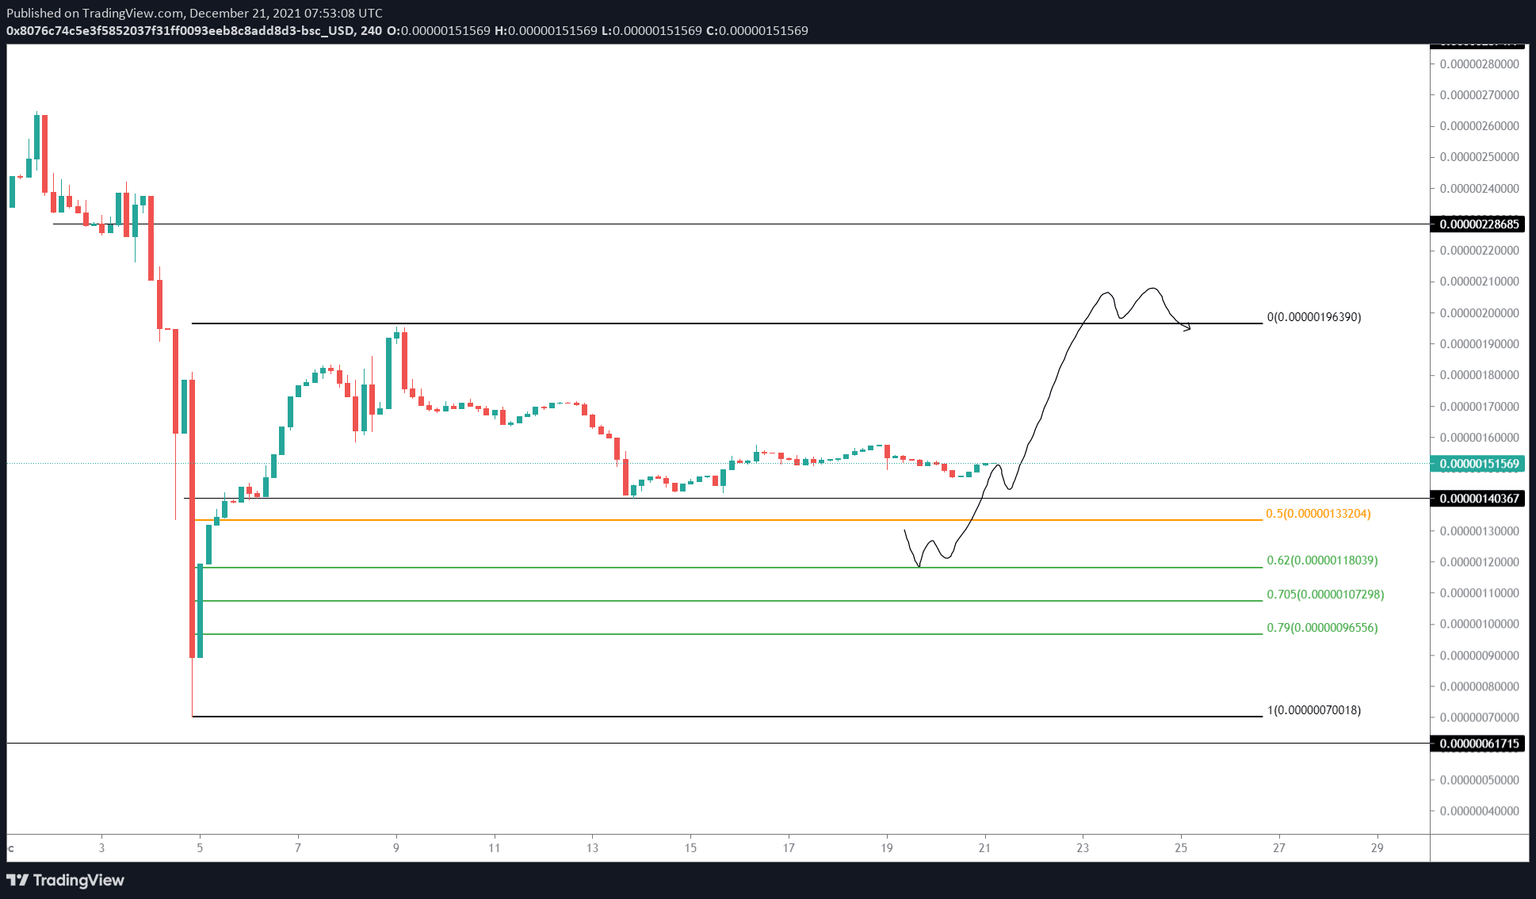Click the price tag 0.00000140367
The width and height of the screenshot is (1536, 899).
1478,498
